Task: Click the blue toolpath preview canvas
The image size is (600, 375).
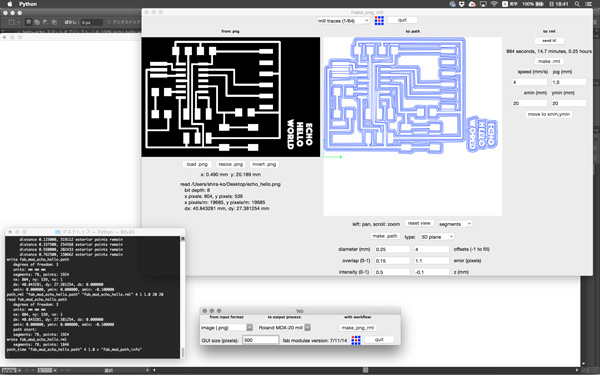Action: 412,126
